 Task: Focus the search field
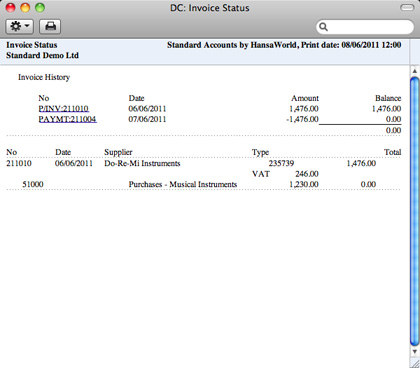click(x=365, y=27)
